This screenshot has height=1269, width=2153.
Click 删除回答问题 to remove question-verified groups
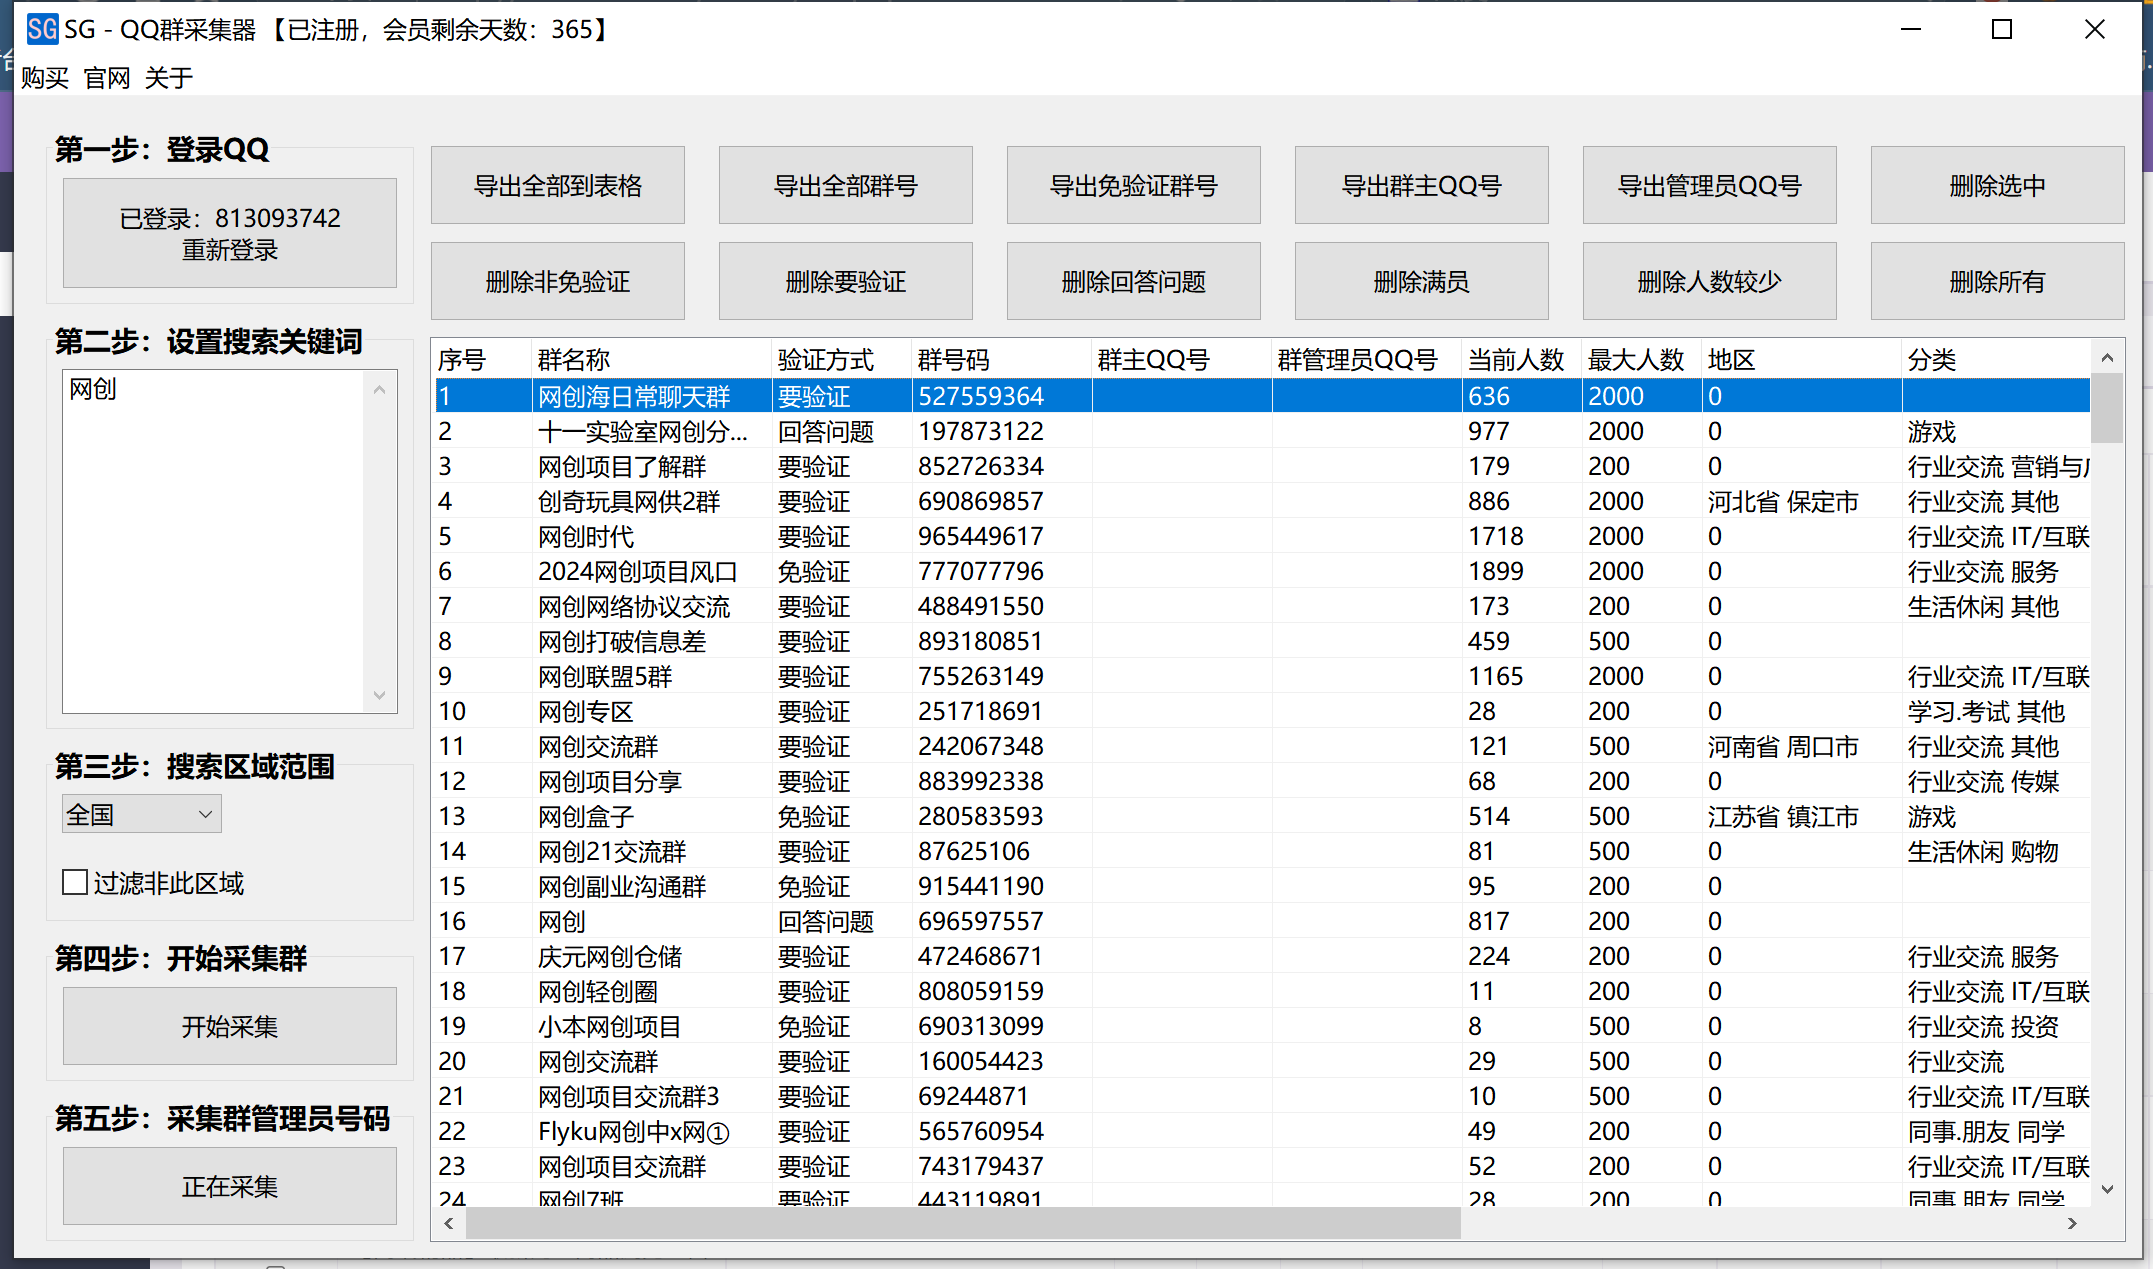coord(1133,281)
